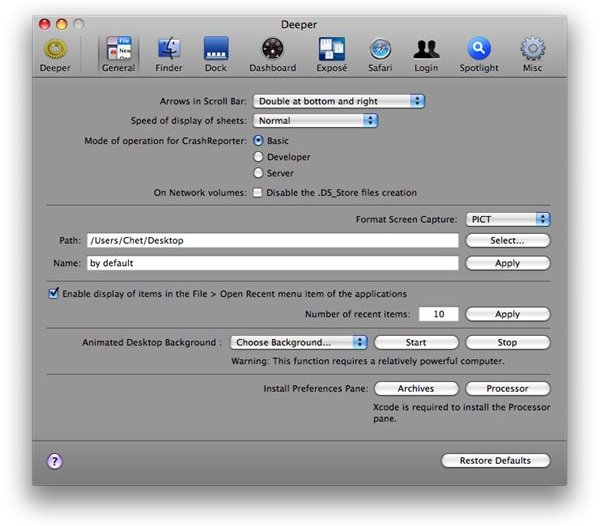600x526 pixels.
Task: Click the Restore Defaults button
Action: tap(496, 461)
